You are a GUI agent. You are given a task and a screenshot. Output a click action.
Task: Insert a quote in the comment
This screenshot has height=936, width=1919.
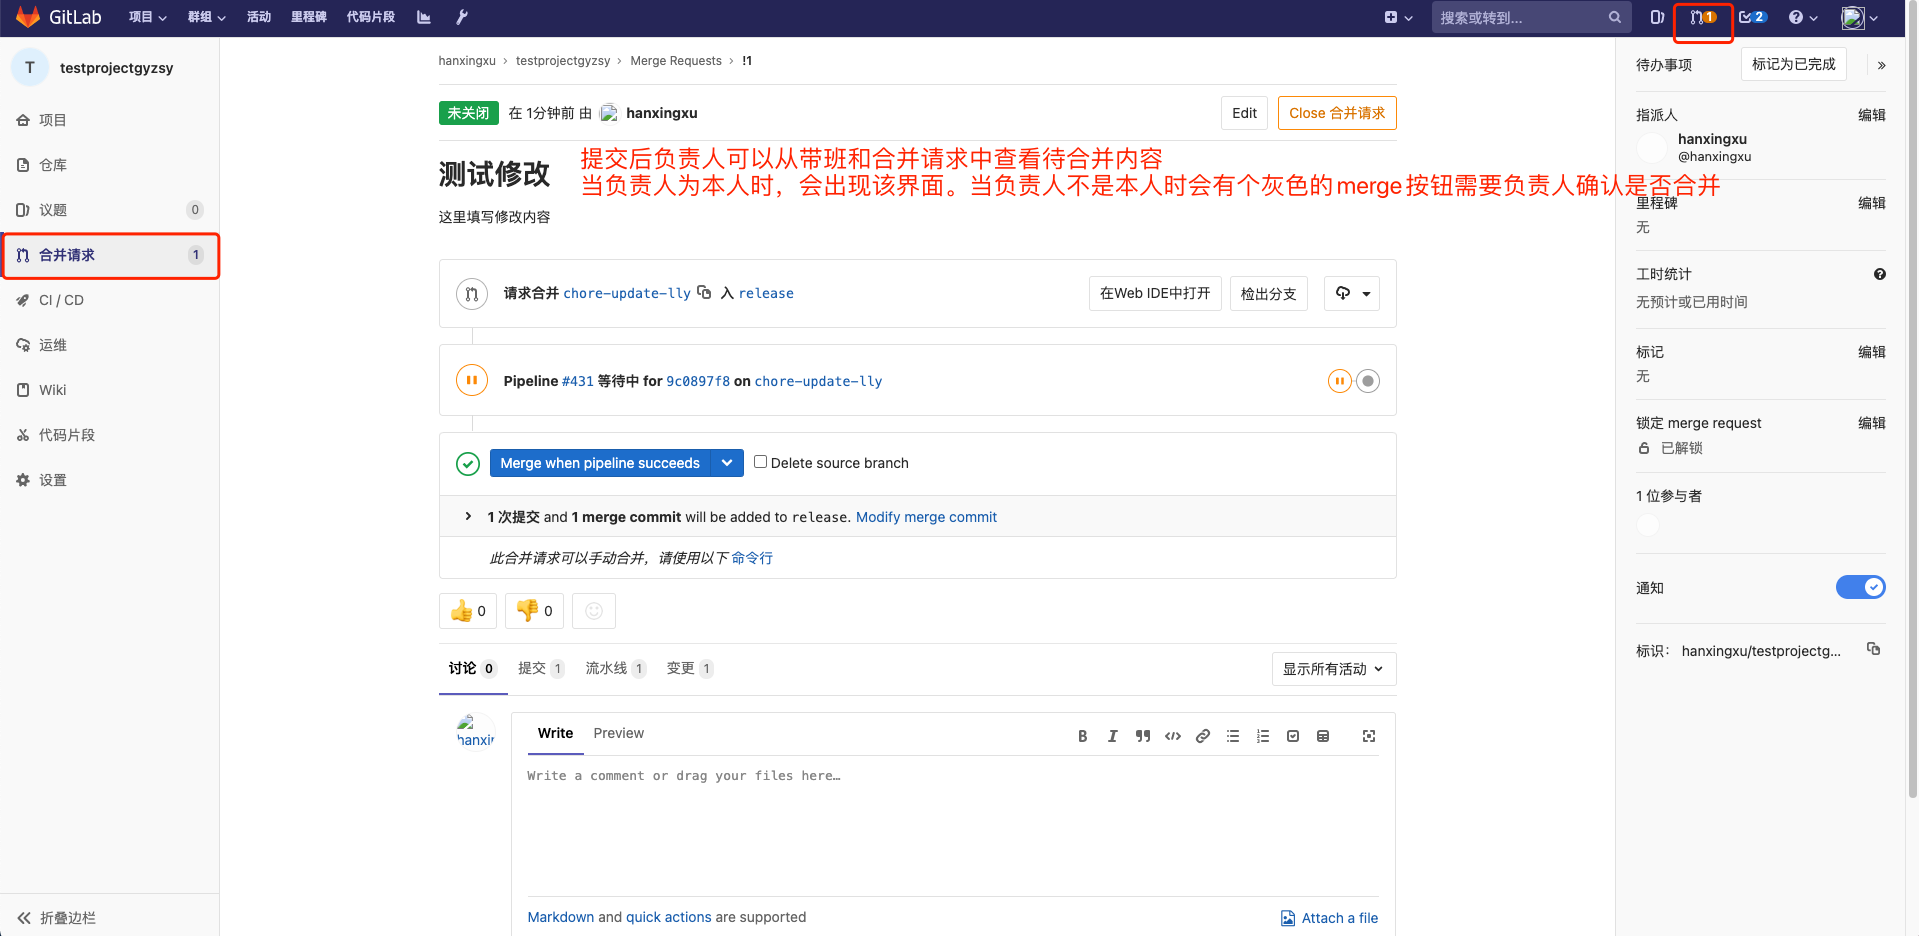click(x=1142, y=736)
